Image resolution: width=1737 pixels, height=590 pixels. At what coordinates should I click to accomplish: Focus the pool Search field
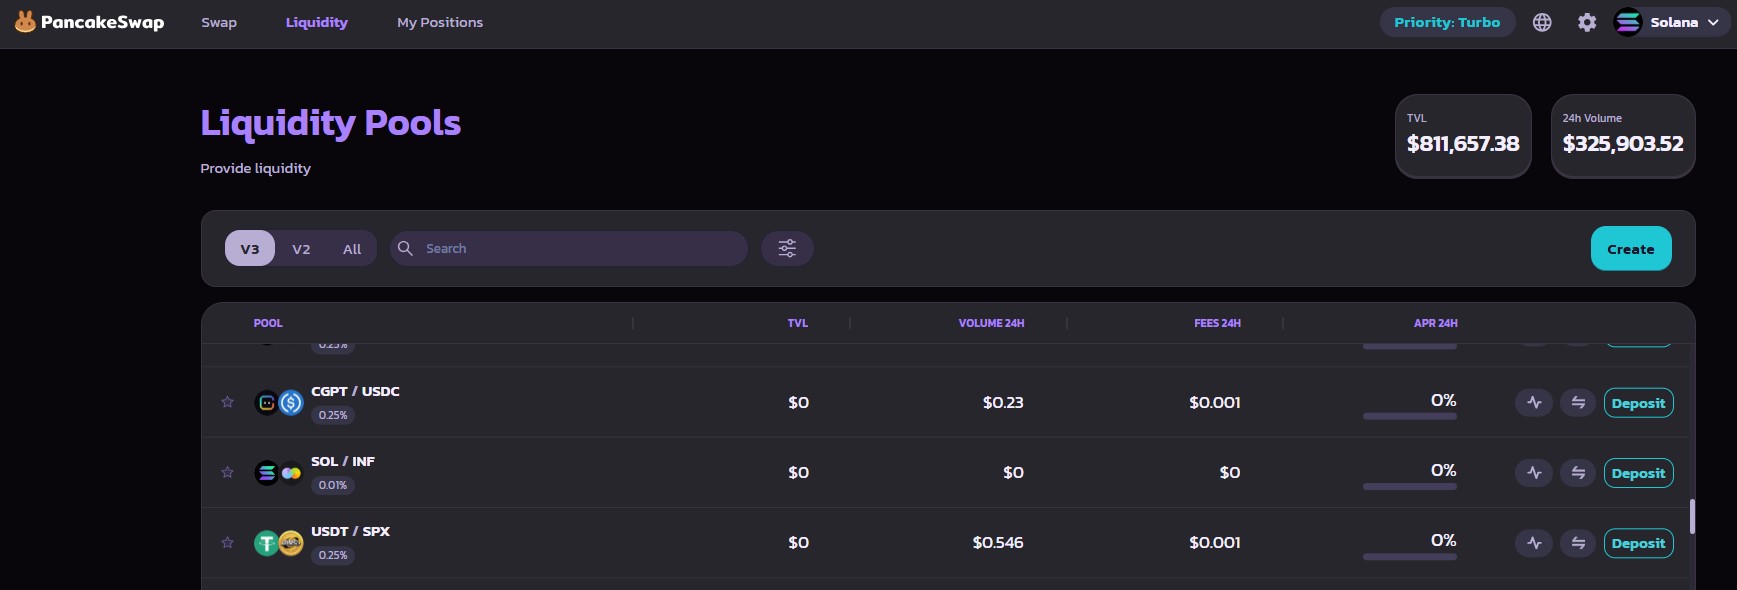(580, 249)
